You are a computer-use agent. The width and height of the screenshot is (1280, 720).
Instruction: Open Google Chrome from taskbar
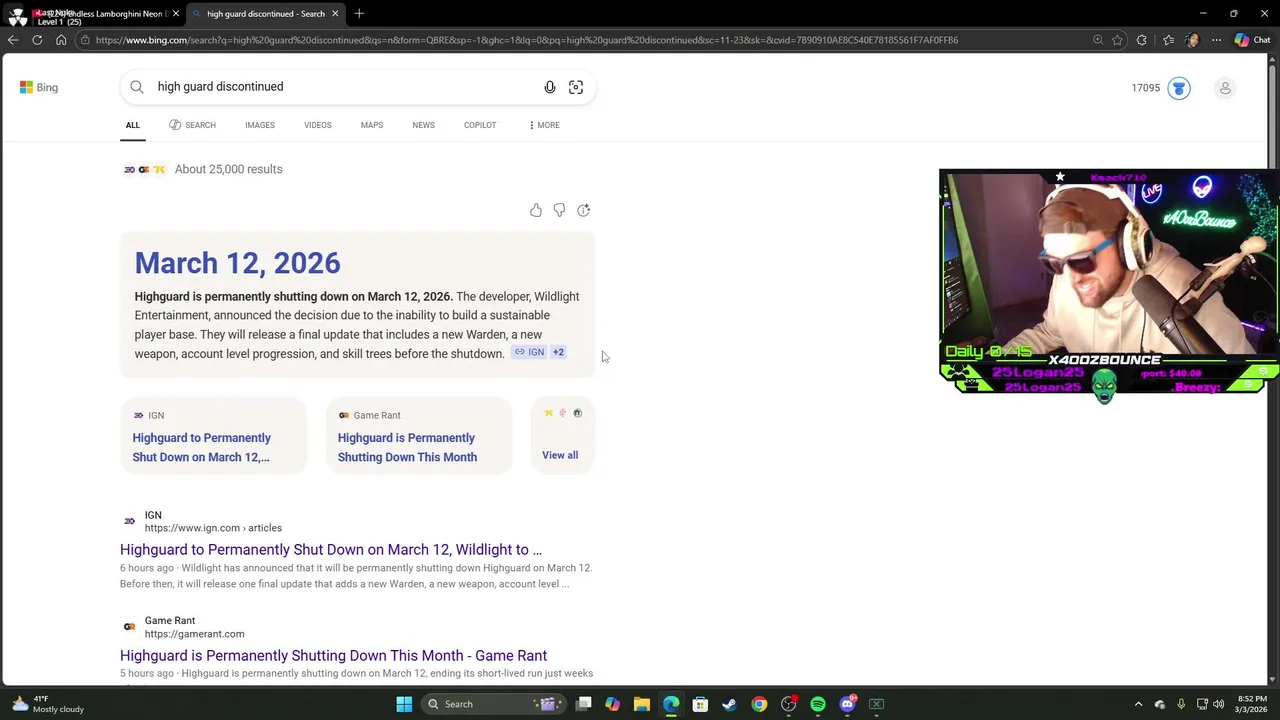click(759, 704)
